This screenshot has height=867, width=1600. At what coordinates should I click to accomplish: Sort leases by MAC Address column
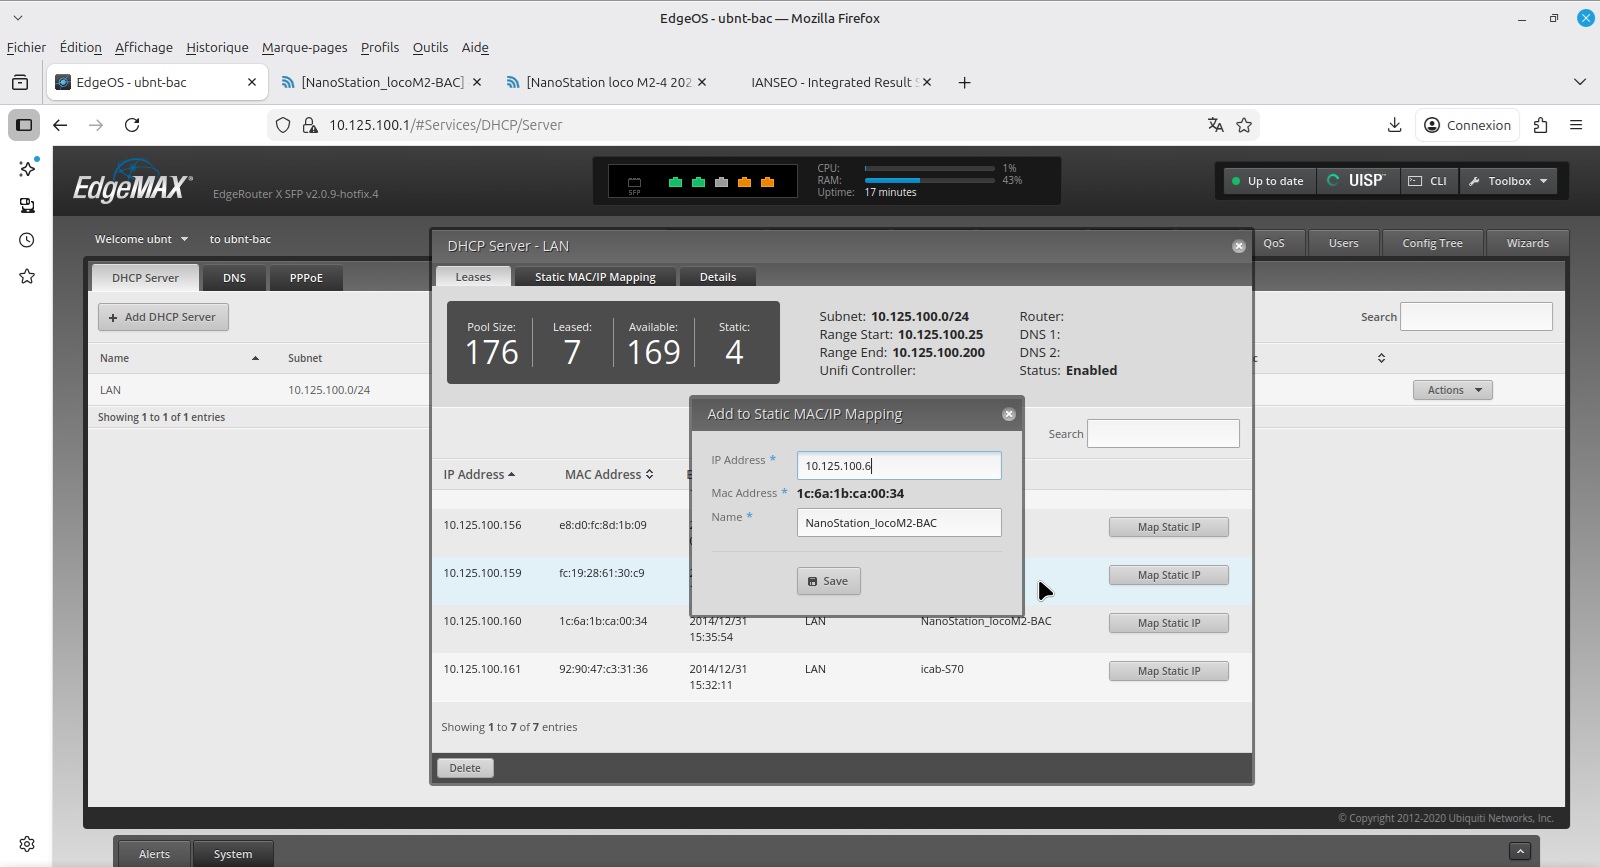(x=608, y=474)
